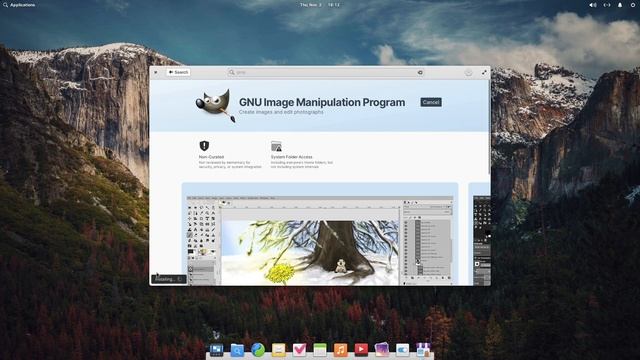Launch Photos from the dock

tap(382, 349)
